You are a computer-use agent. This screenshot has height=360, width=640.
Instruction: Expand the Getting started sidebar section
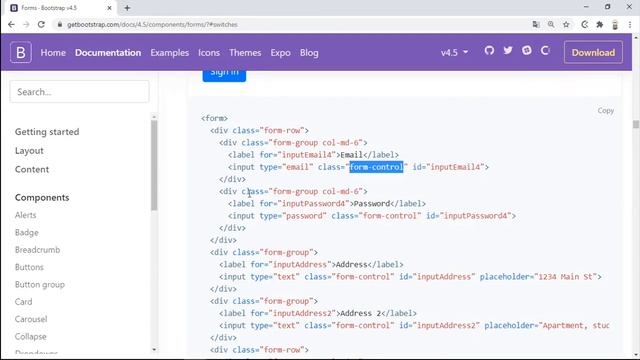pos(47,132)
